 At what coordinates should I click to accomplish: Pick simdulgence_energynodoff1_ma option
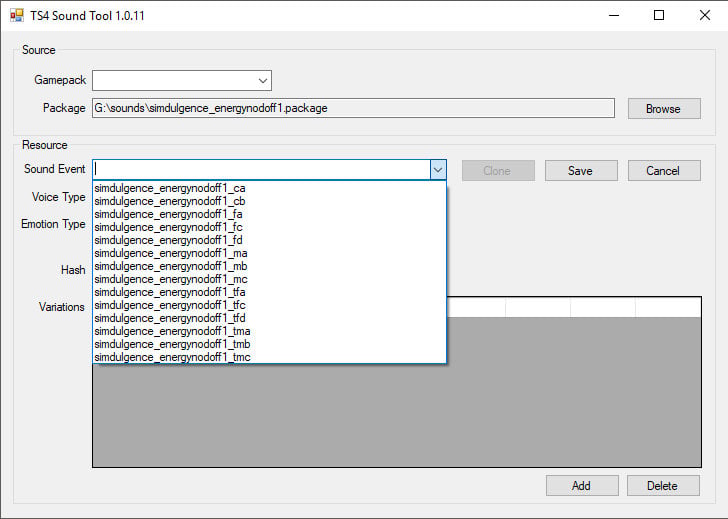tap(269, 253)
